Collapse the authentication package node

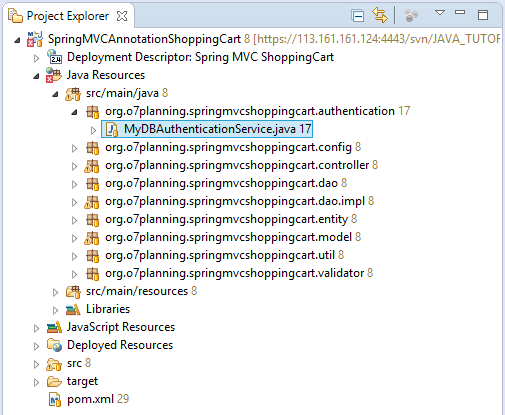74,113
